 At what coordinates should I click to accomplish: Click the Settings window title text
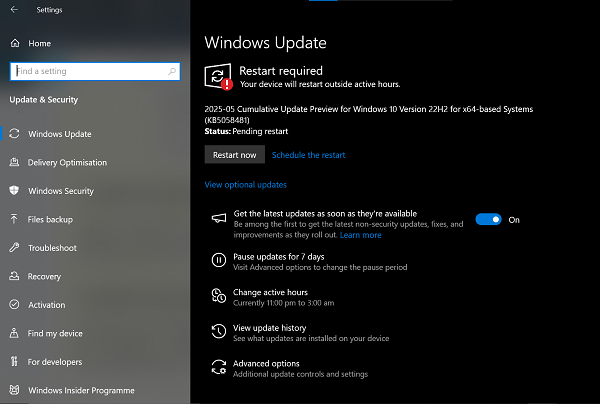click(x=49, y=10)
